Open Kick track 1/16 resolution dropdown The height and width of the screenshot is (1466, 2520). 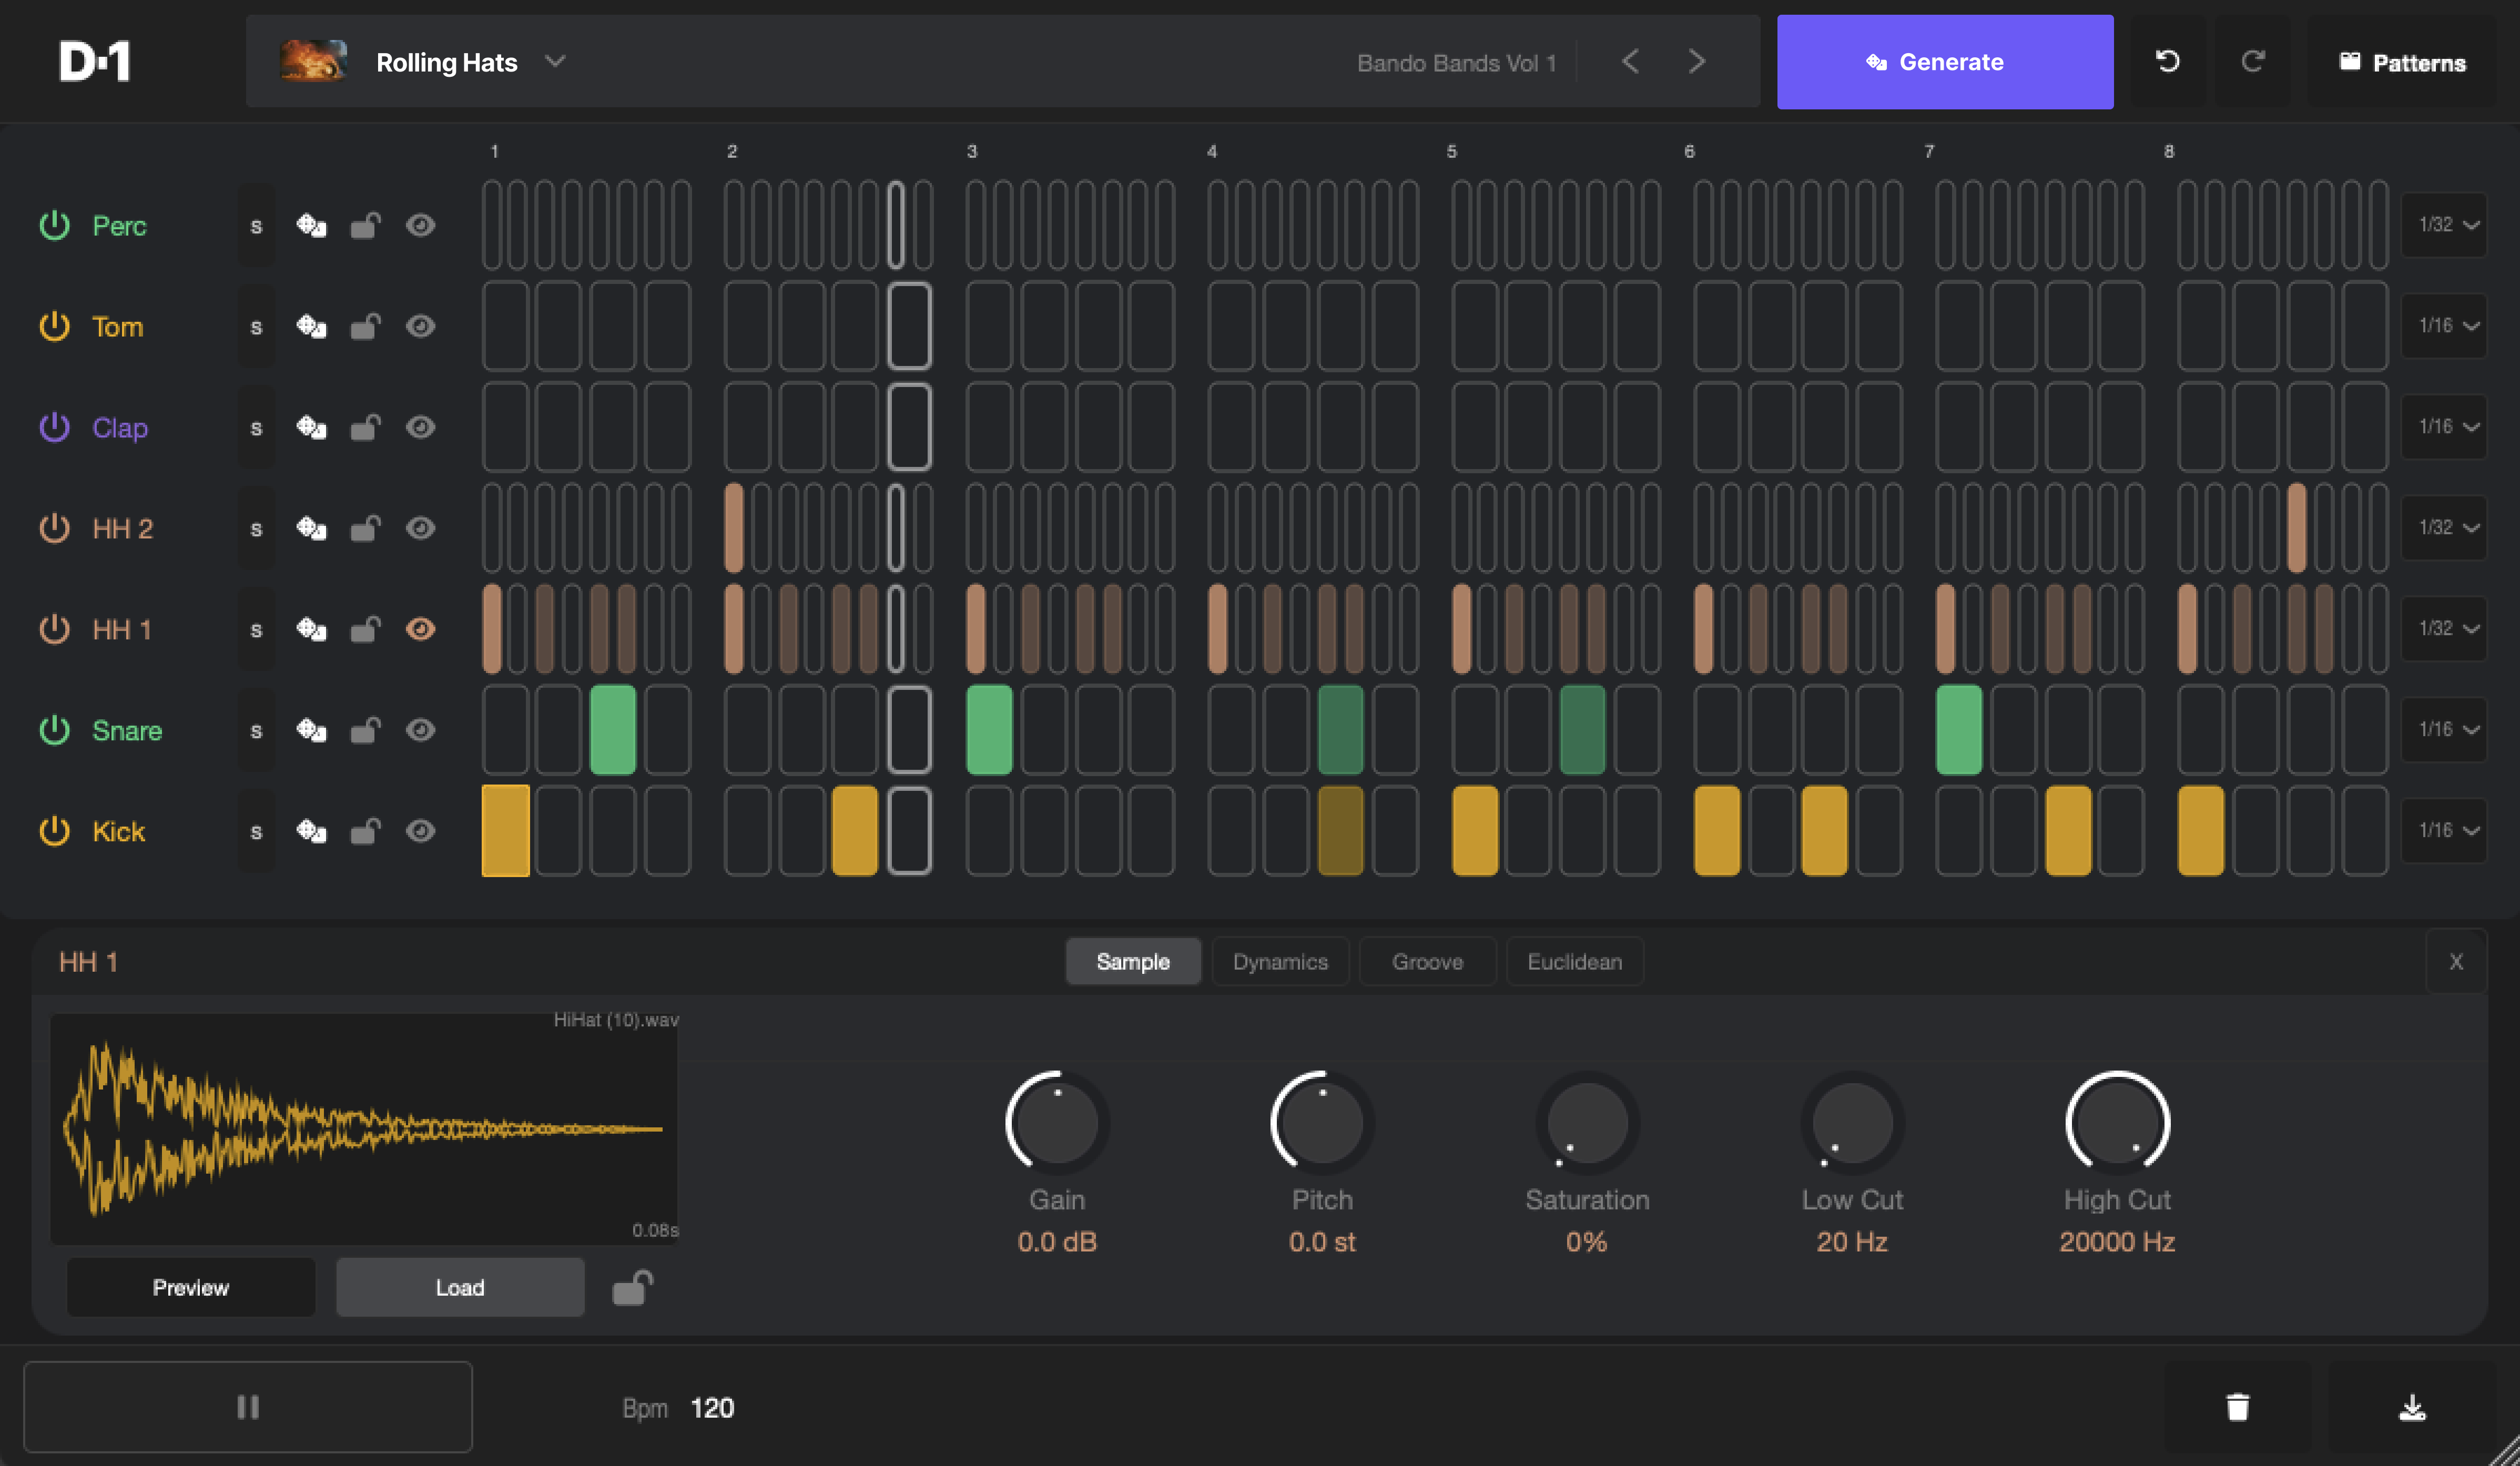tap(2445, 831)
